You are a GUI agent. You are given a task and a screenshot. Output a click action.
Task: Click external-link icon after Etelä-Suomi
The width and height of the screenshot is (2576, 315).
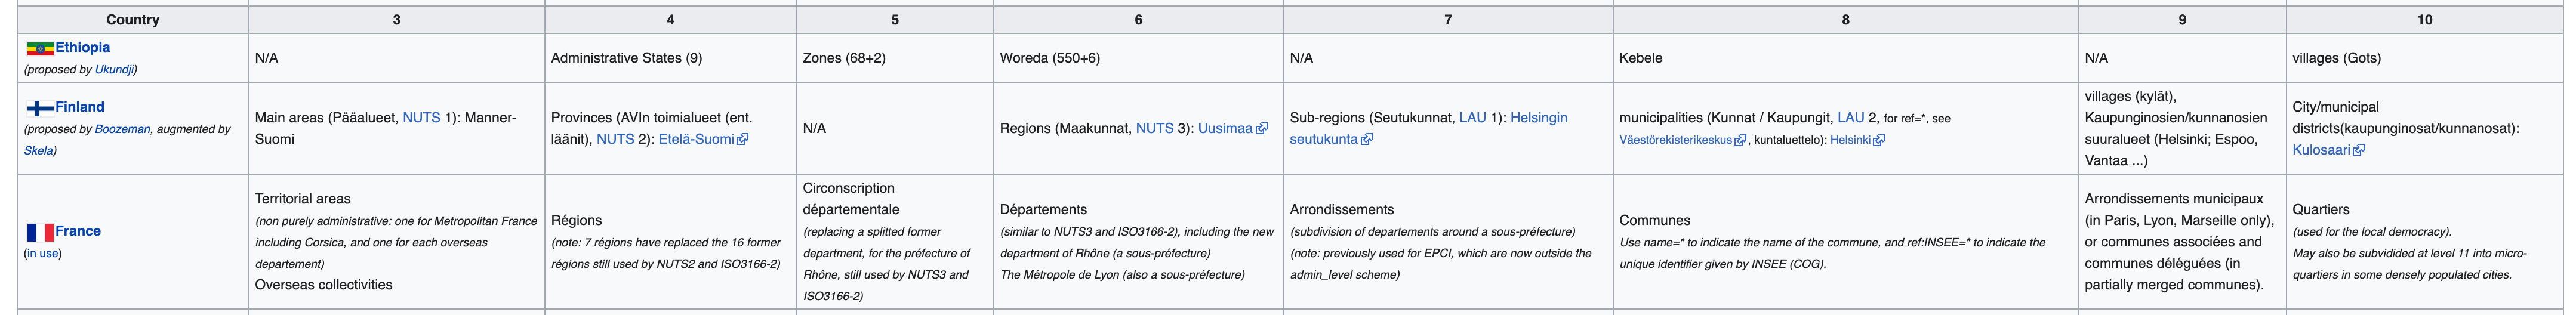[742, 140]
